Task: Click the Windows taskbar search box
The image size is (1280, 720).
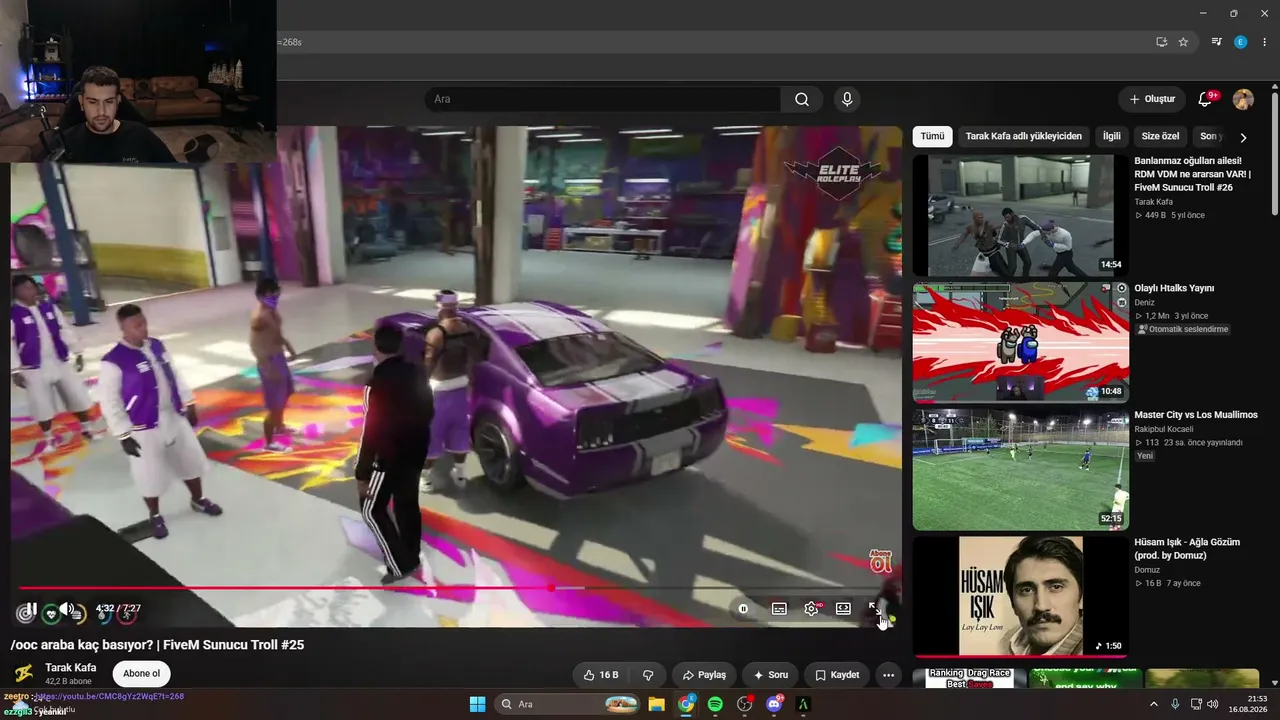Action: 567,704
